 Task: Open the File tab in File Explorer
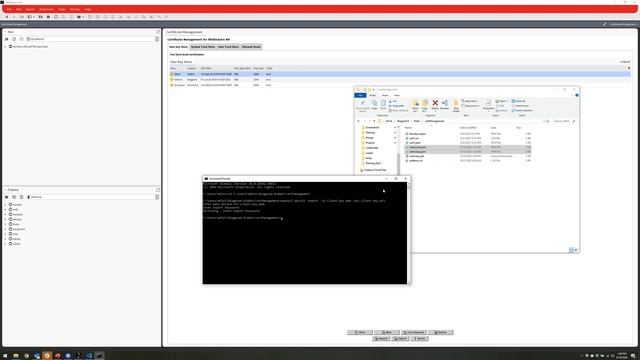[360, 96]
